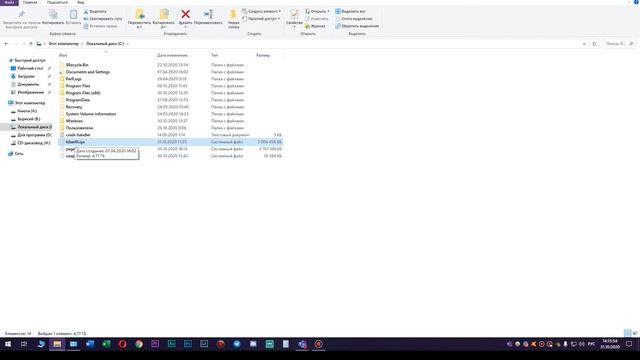Click the Изменить ribbon button
This screenshot has height=360, width=640.
point(317,19)
